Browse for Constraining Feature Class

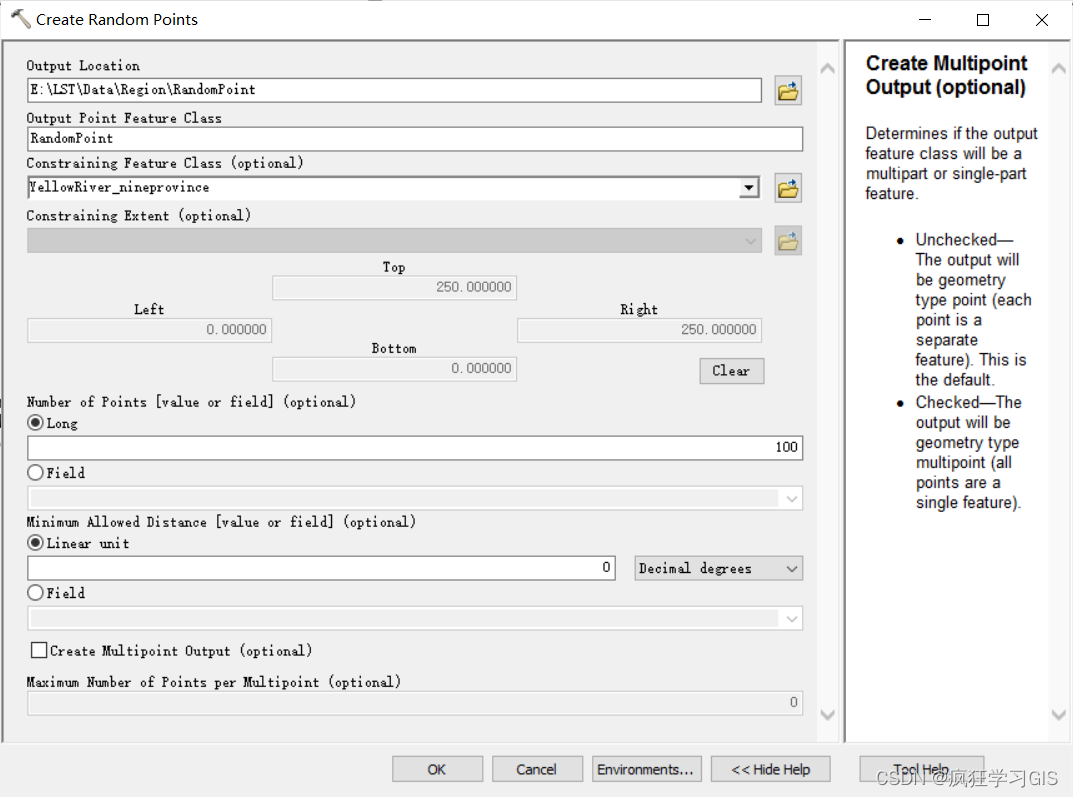pos(788,188)
